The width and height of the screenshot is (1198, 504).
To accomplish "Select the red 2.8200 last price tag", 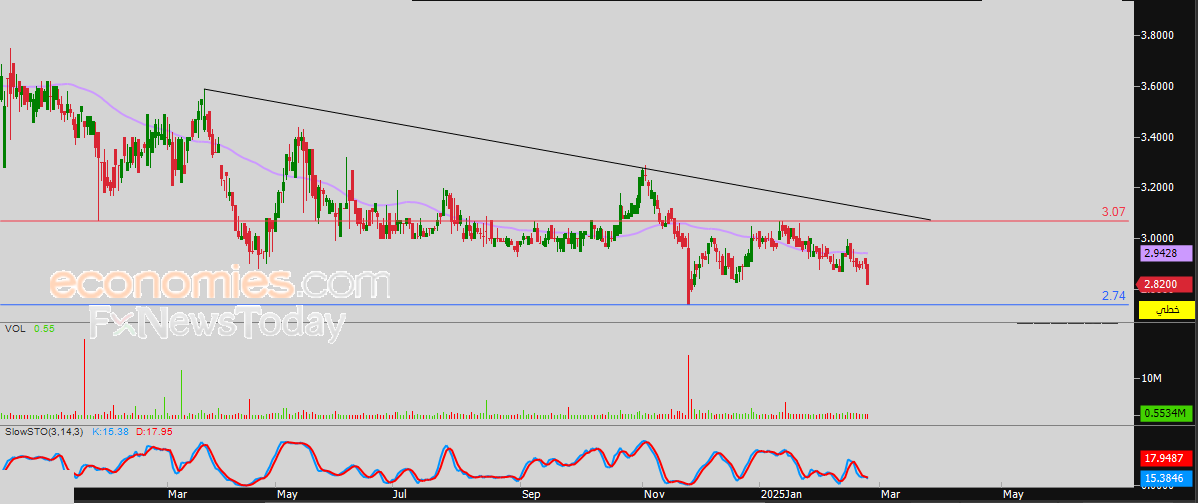I will click(1166, 285).
